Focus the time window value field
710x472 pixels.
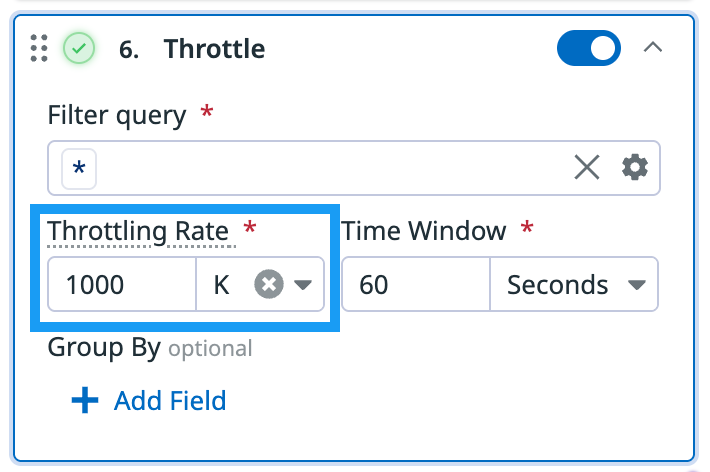pyautogui.click(x=415, y=285)
